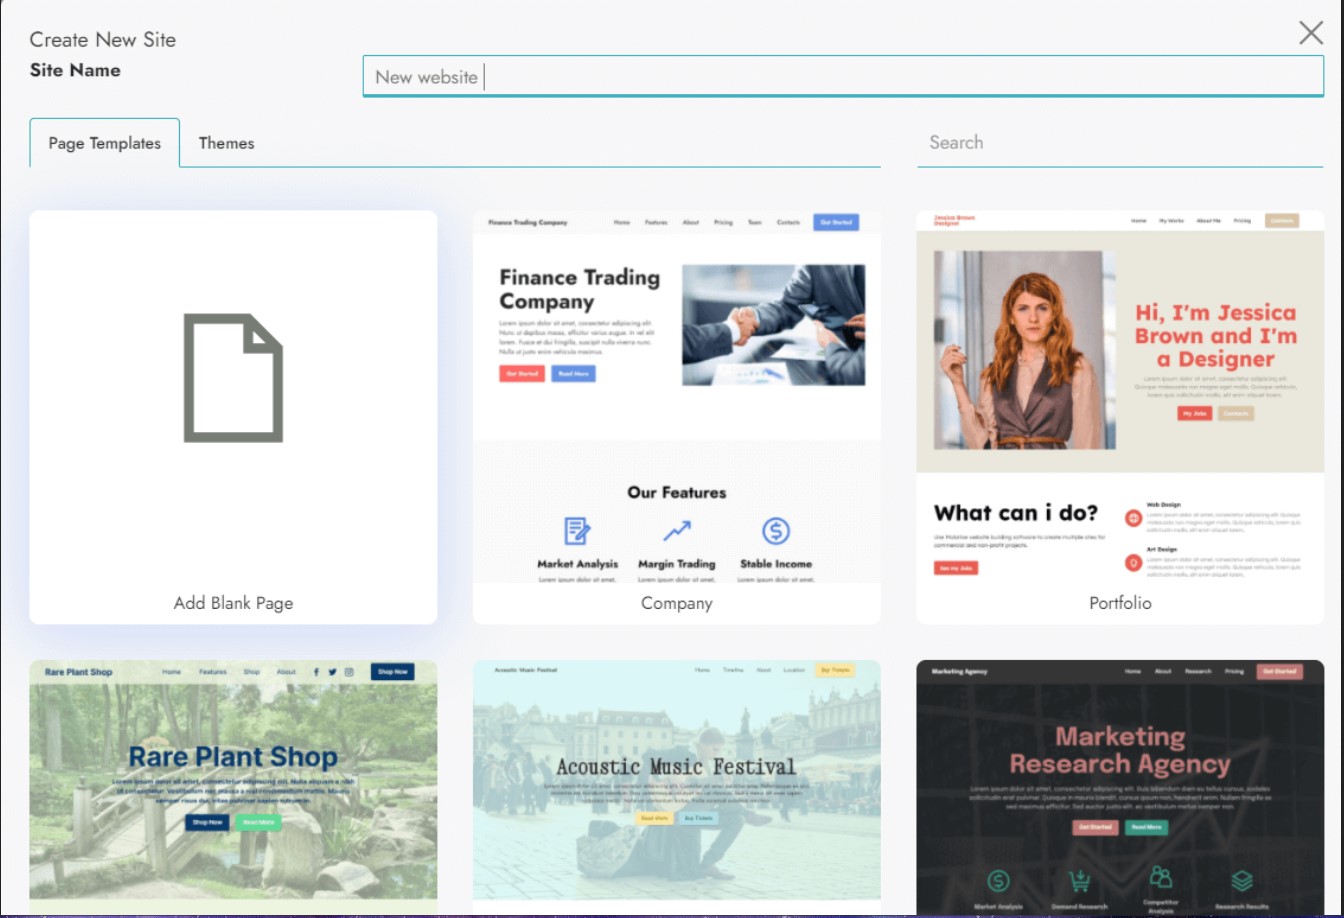Click the blank page document icon
Image resolution: width=1344 pixels, height=918 pixels.
[x=233, y=378]
